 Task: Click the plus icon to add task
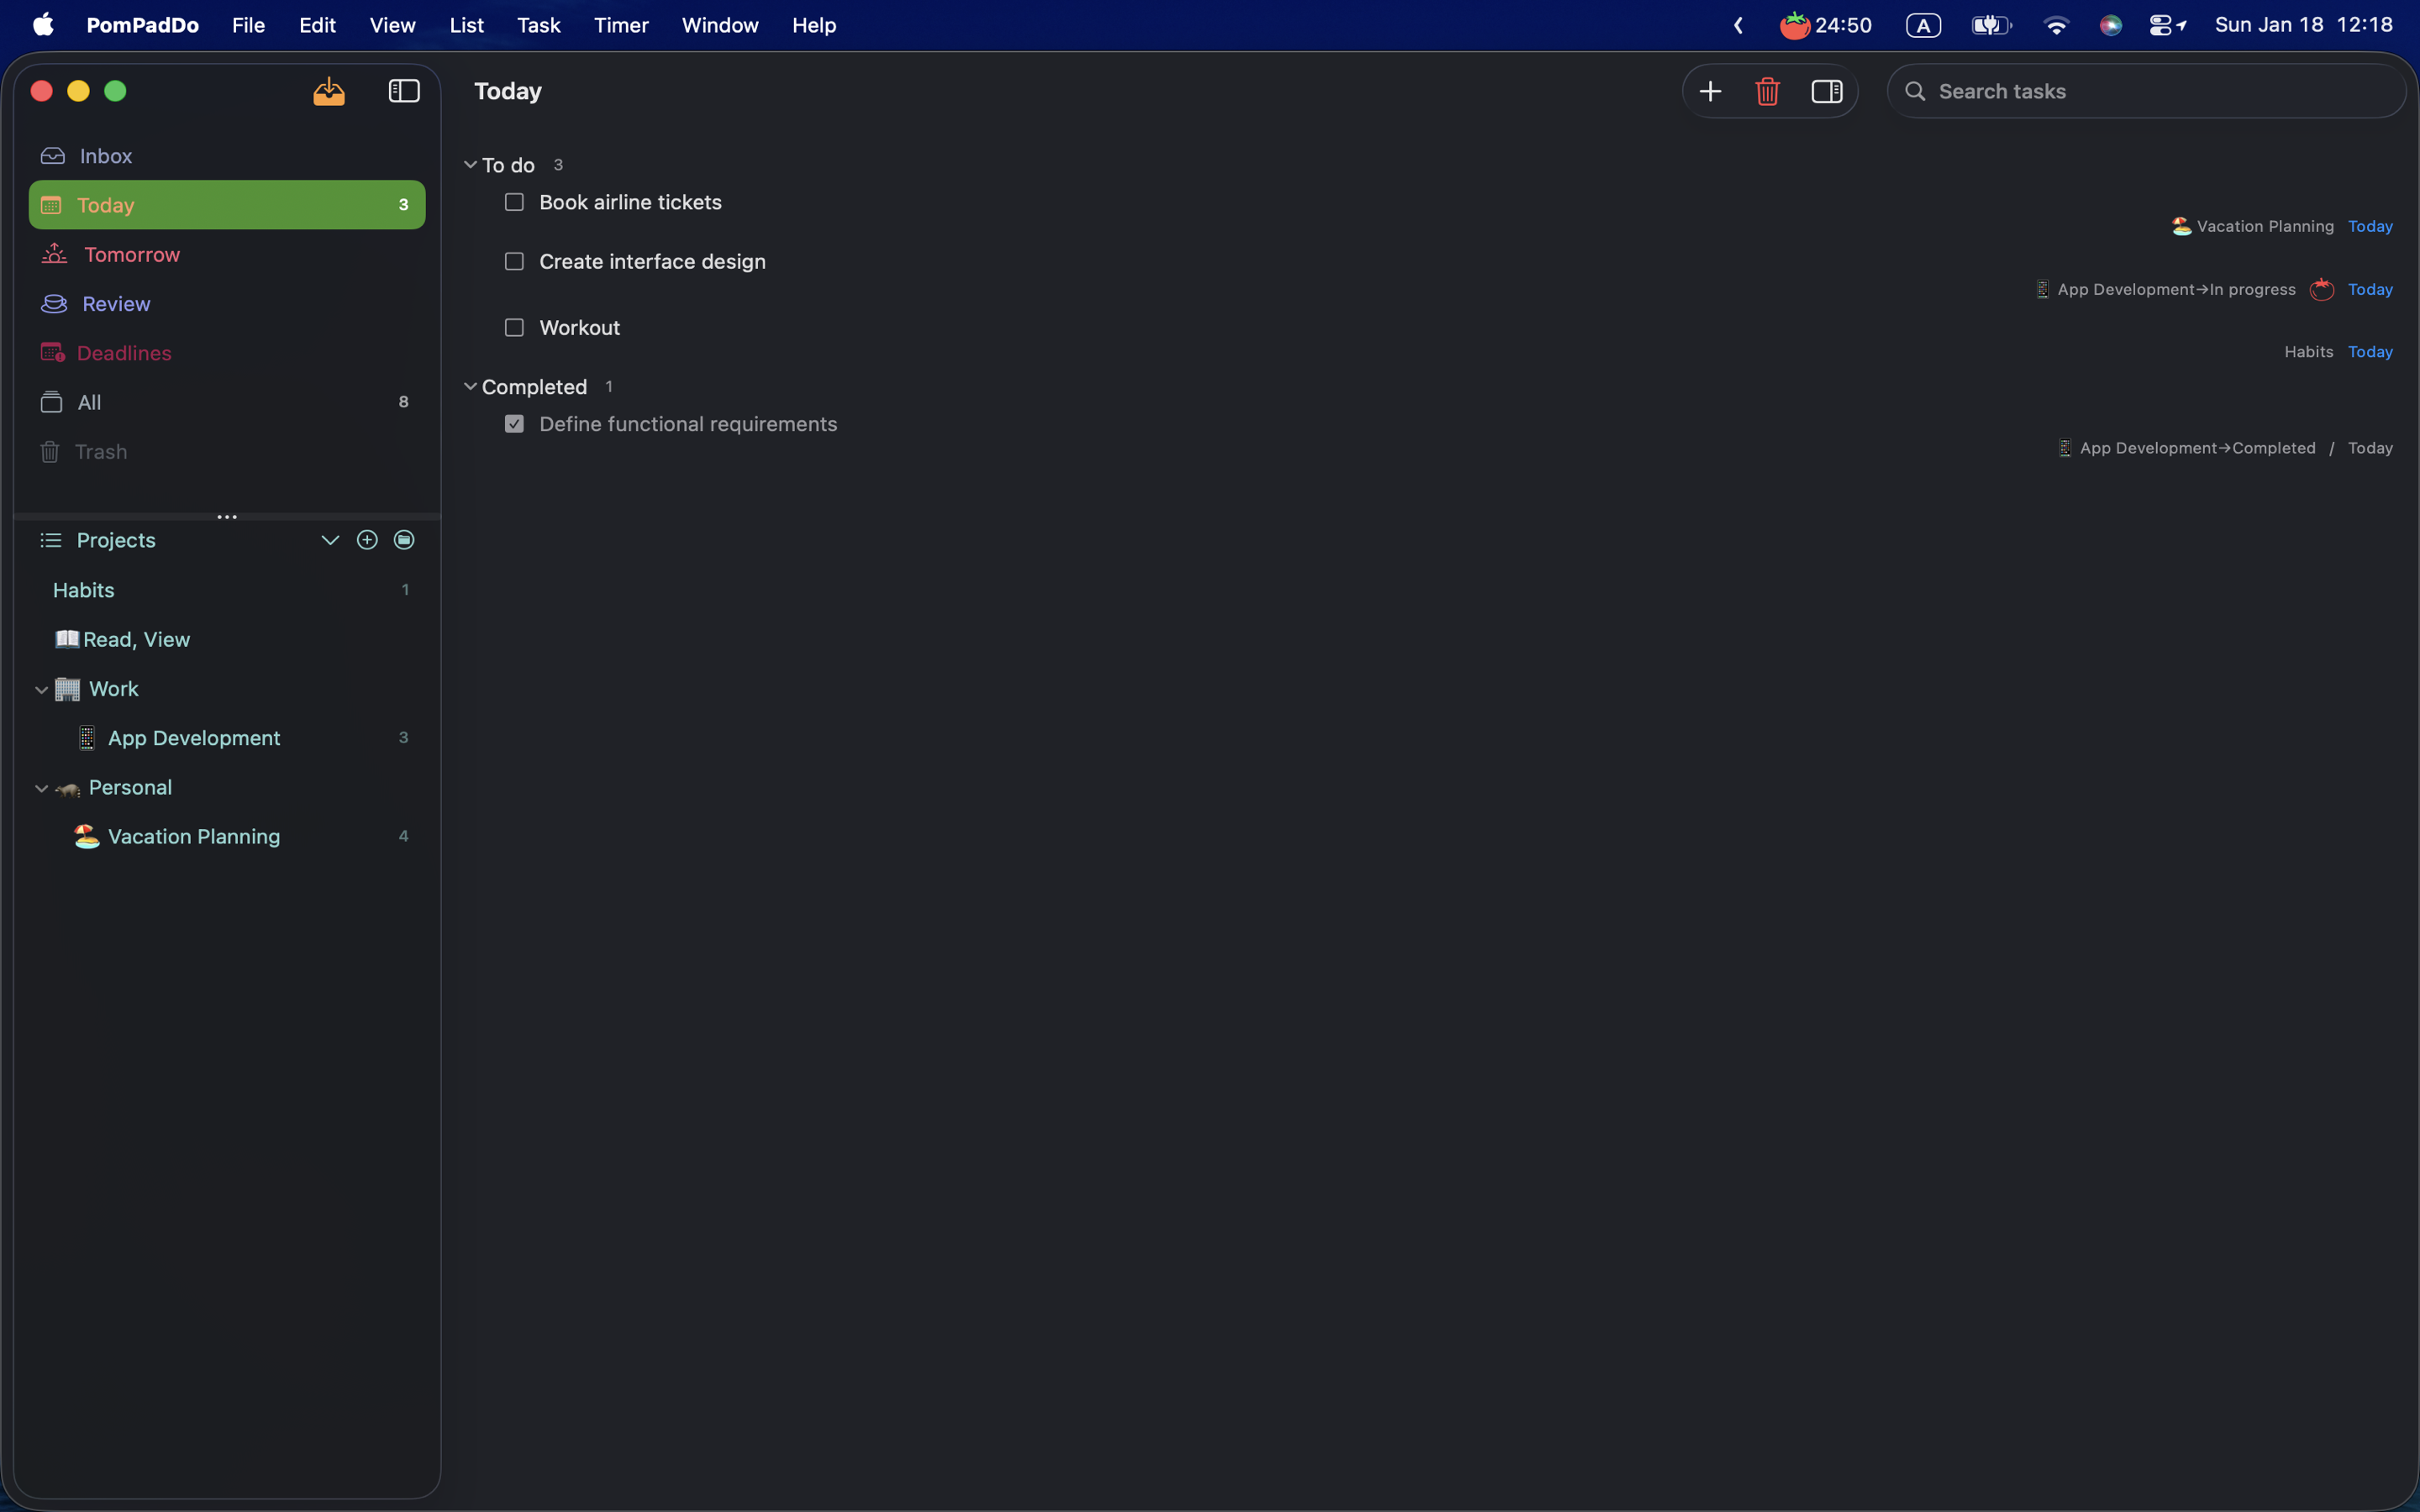(1710, 91)
